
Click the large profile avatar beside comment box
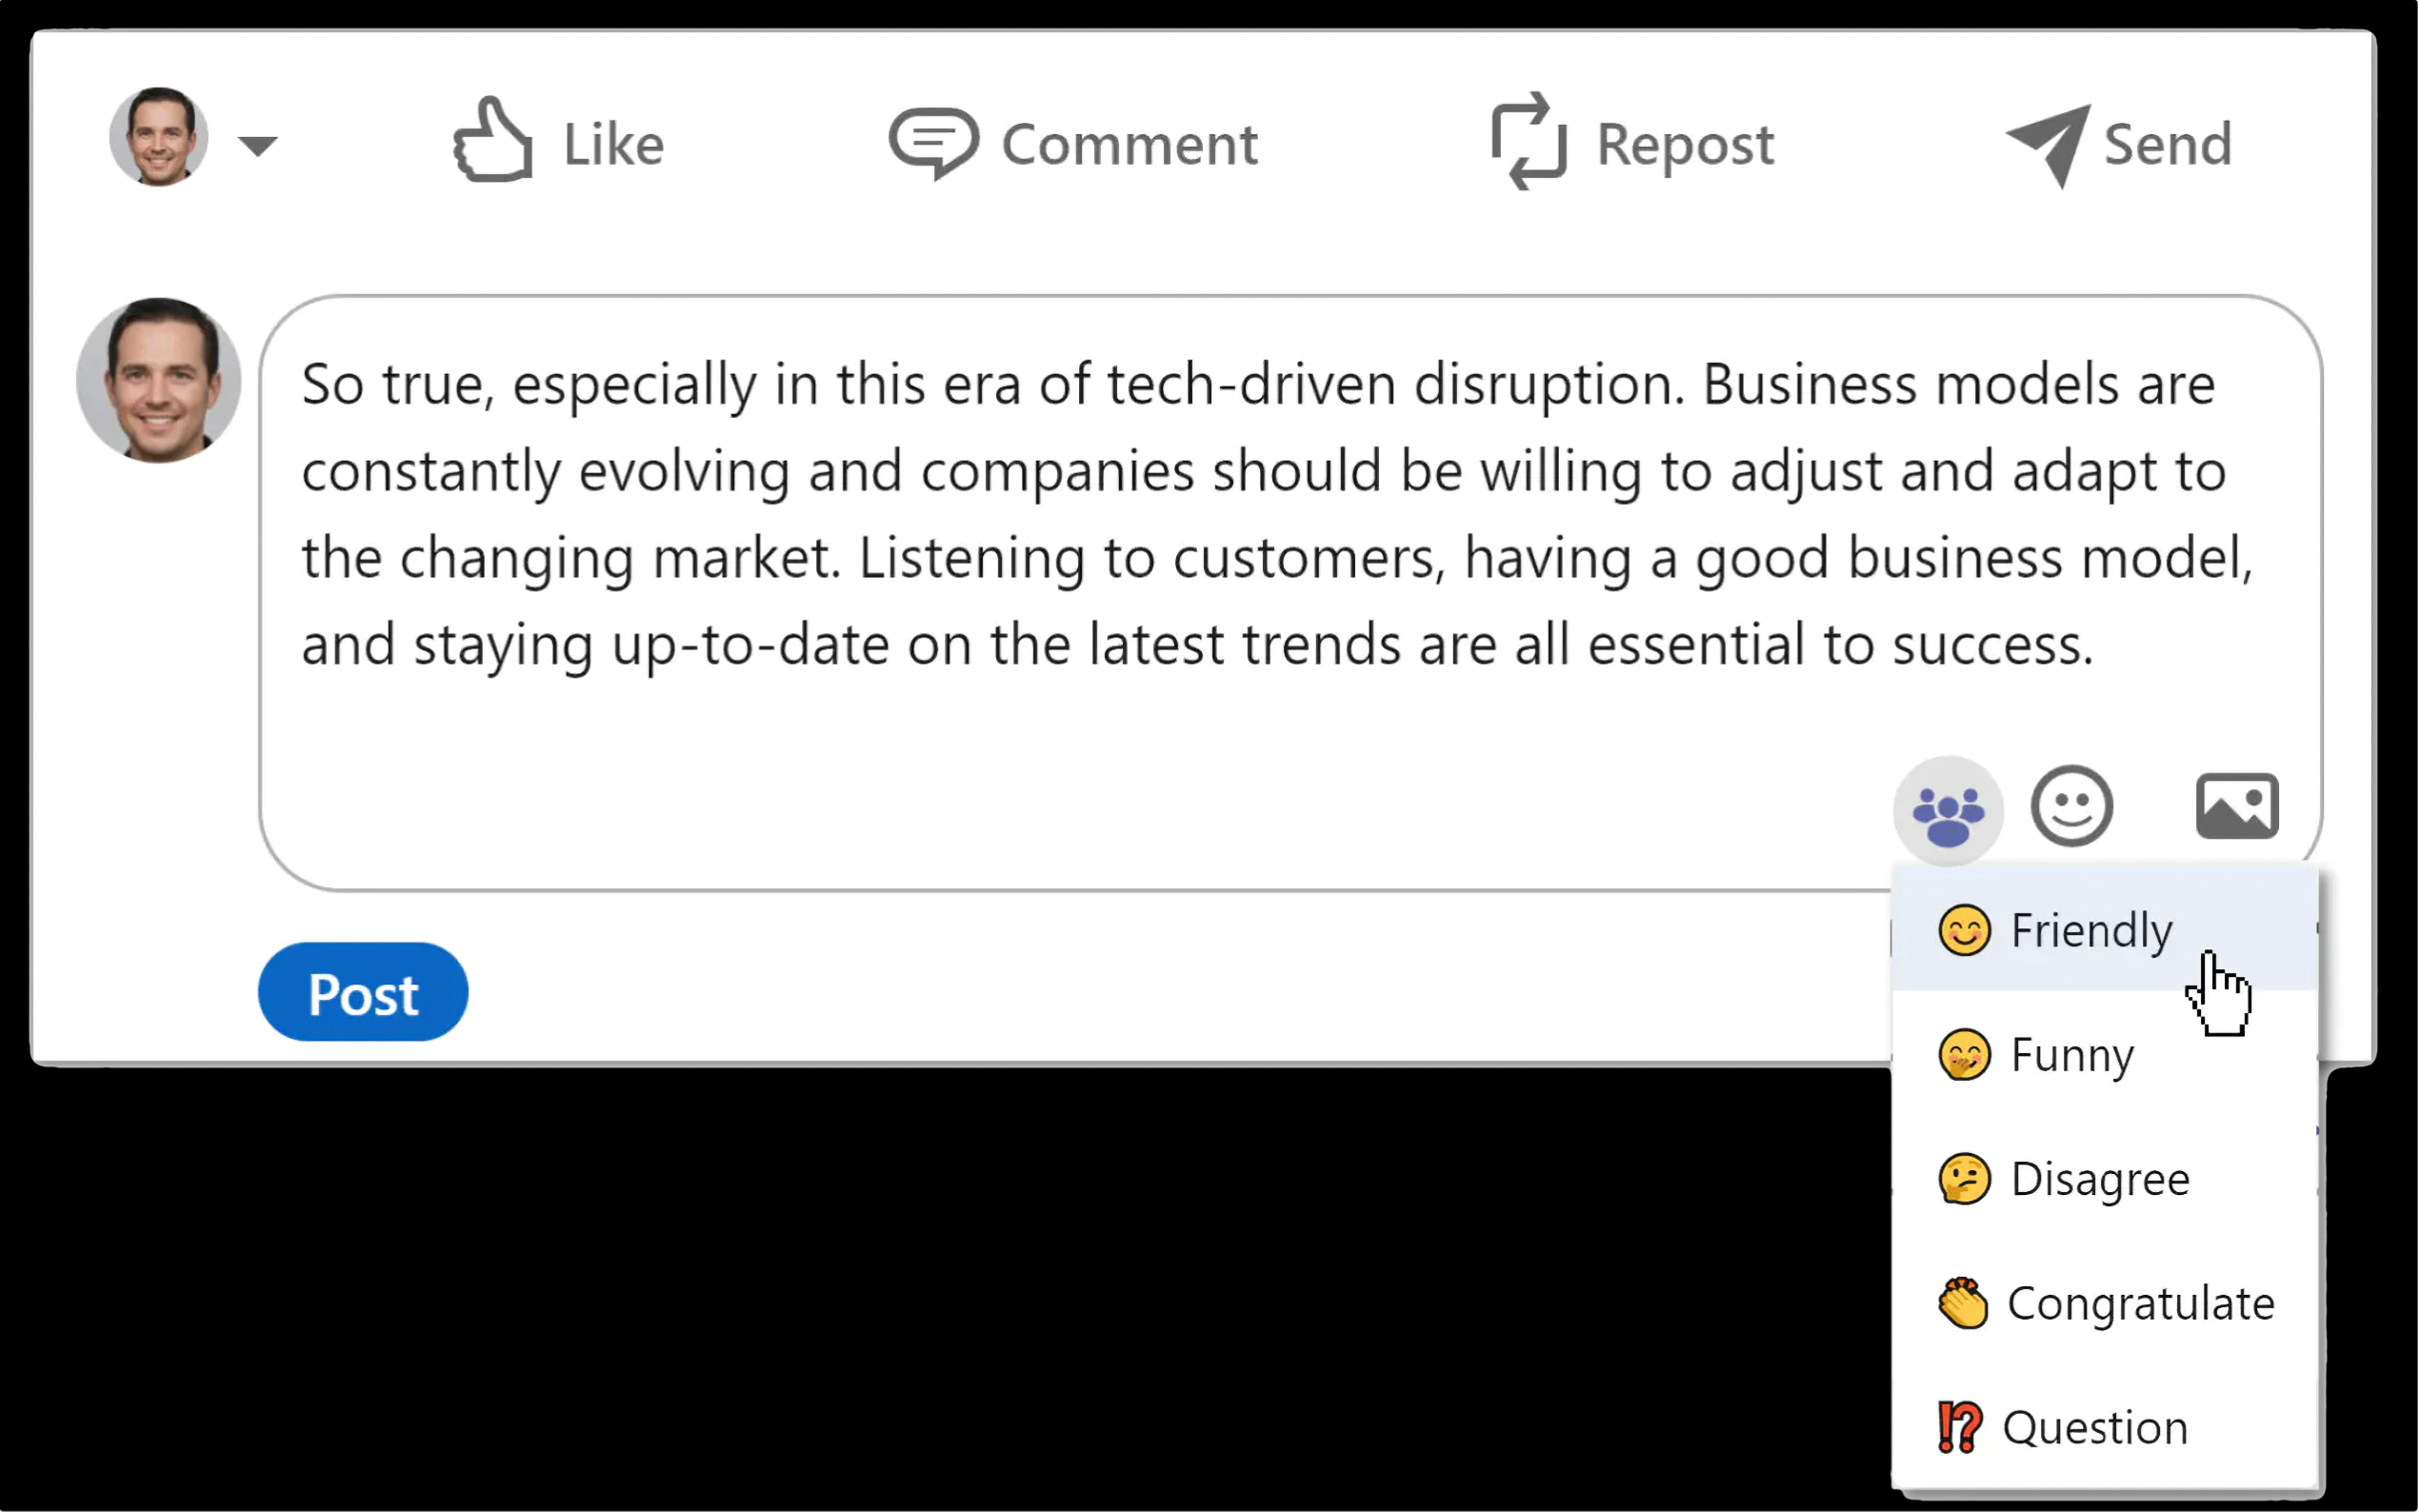[158, 380]
